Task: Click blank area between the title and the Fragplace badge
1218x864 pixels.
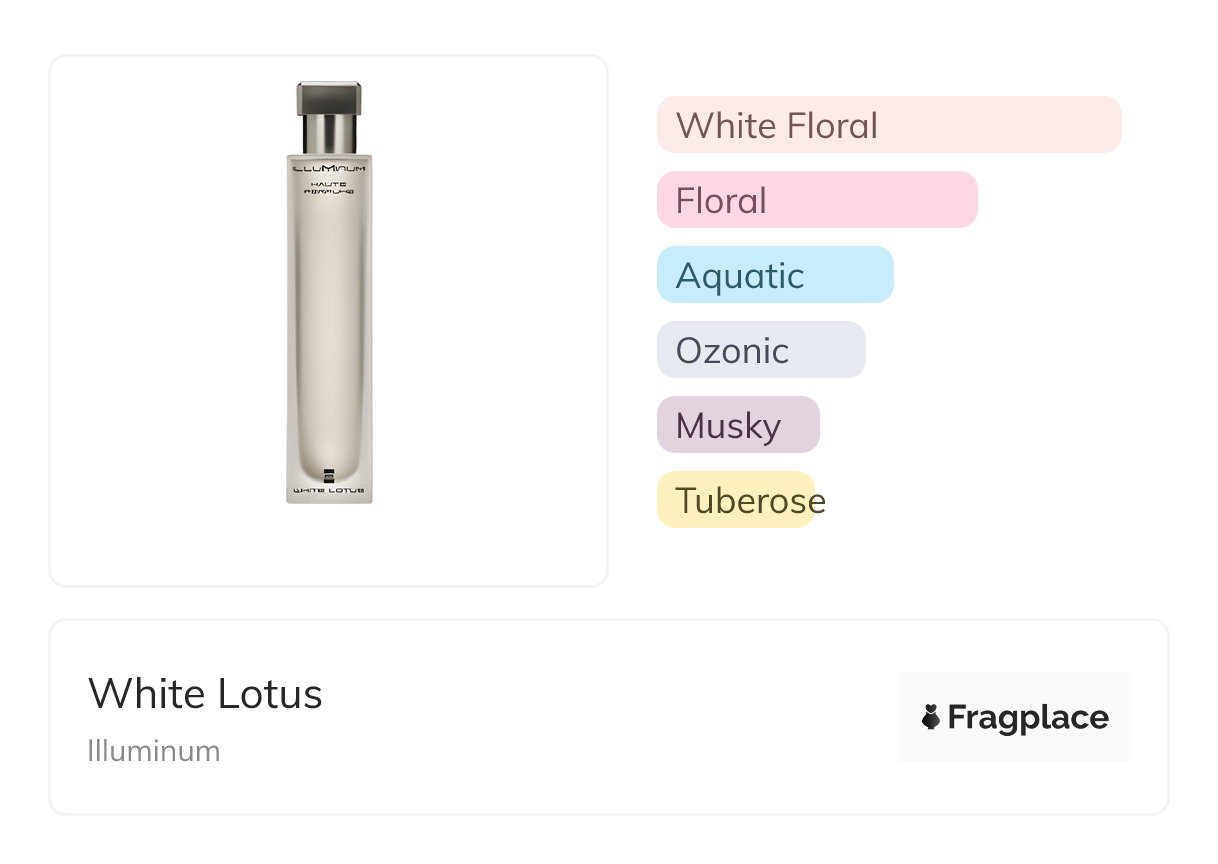Action: (x=600, y=717)
